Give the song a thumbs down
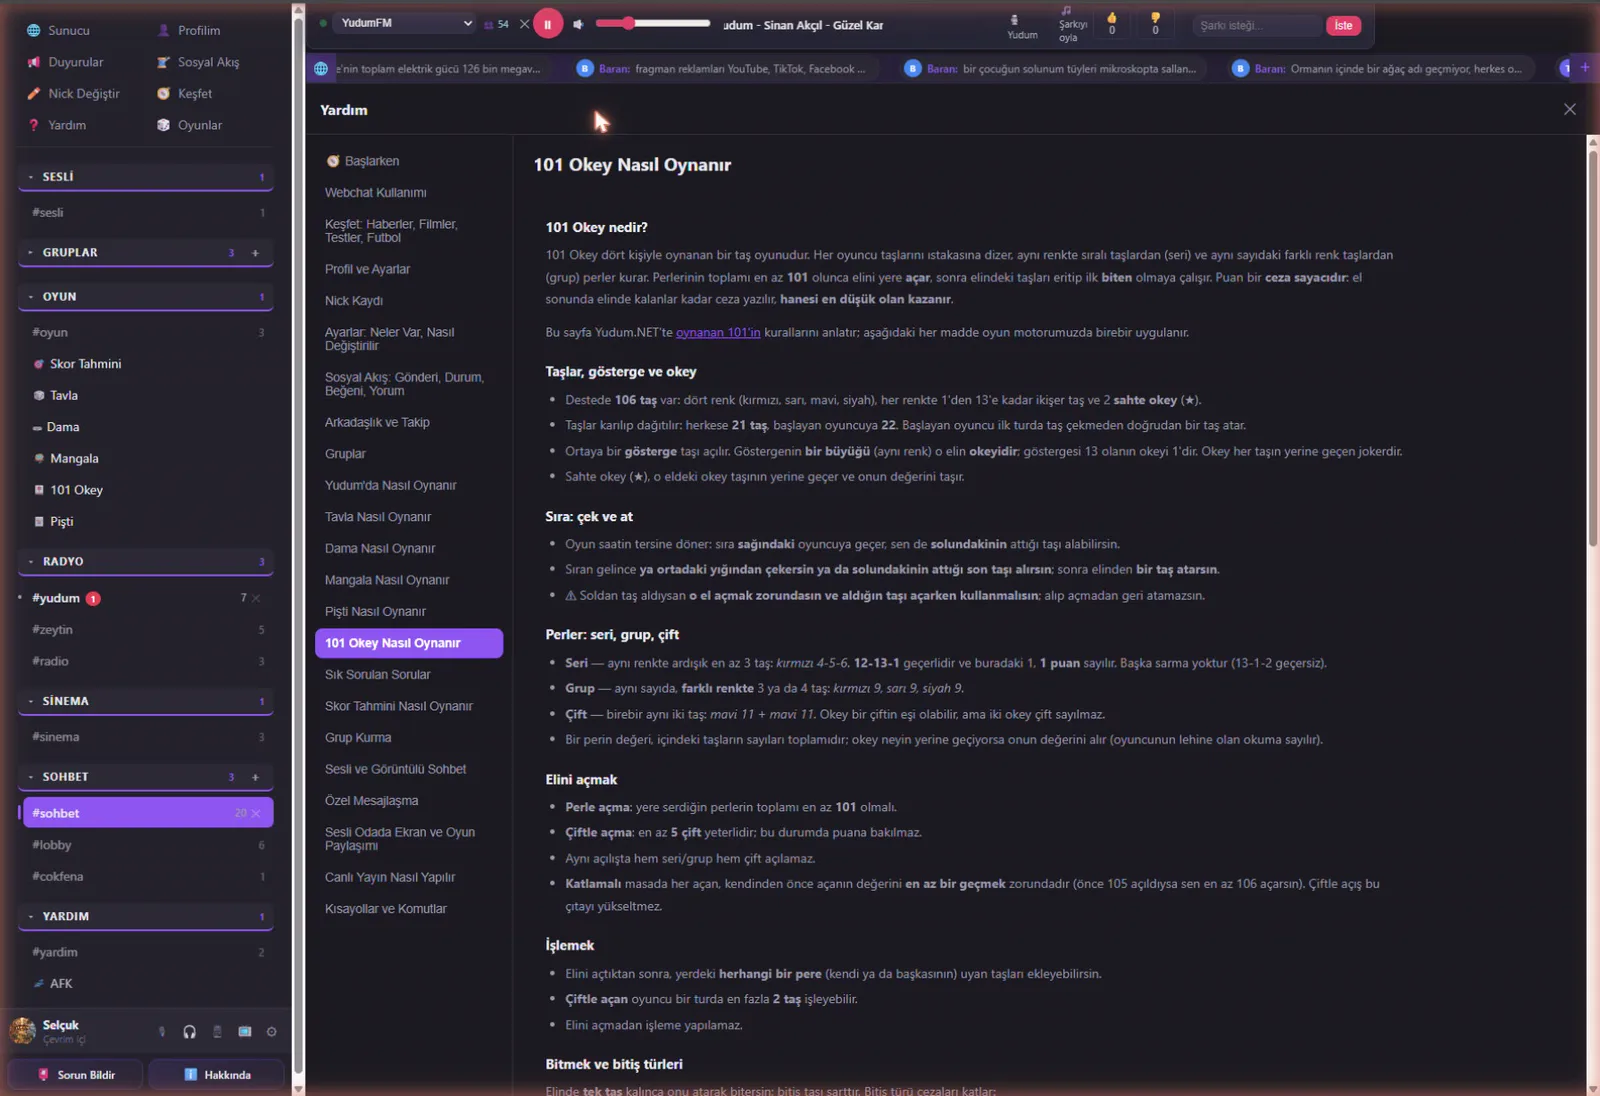Image resolution: width=1600 pixels, height=1096 pixels. [1155, 23]
